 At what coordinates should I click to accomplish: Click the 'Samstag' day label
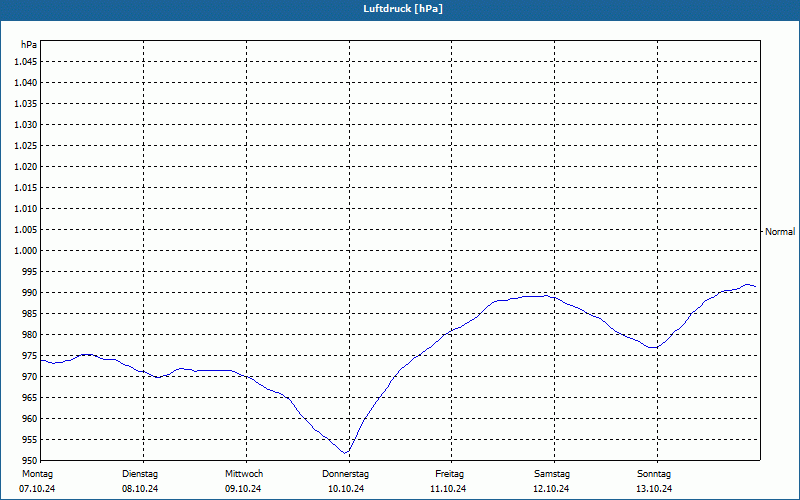pyautogui.click(x=552, y=474)
